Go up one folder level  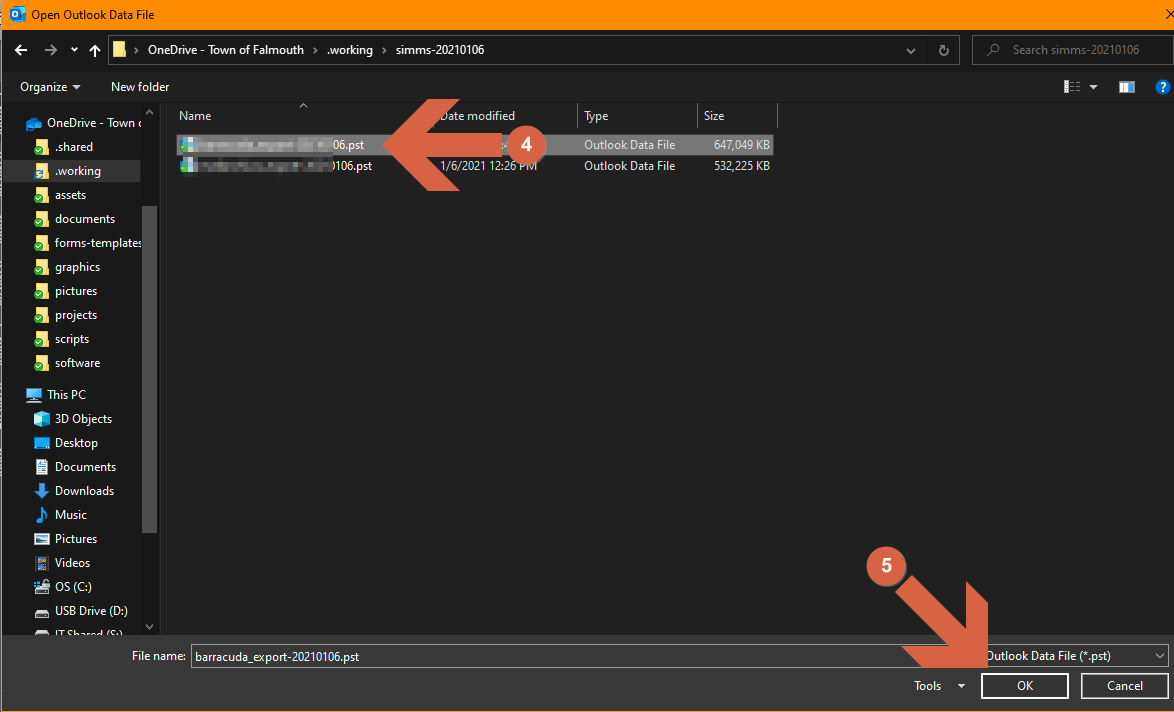click(94, 50)
